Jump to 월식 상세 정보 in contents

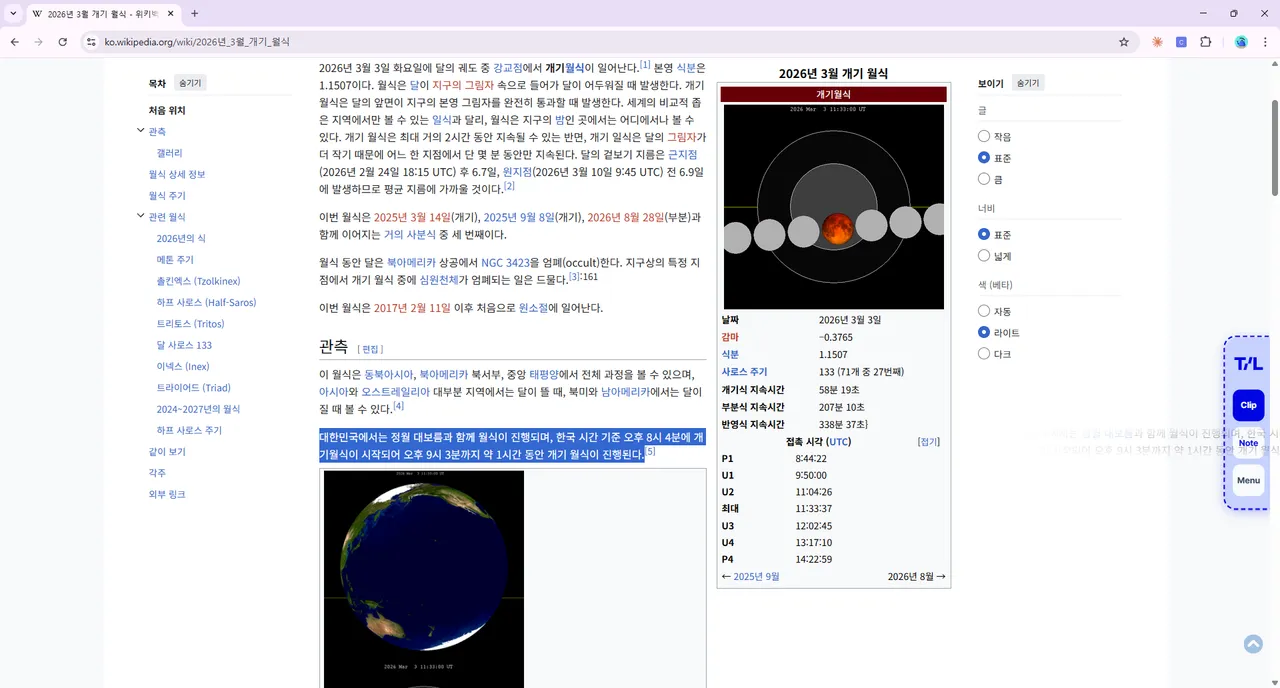pyautogui.click(x=177, y=174)
